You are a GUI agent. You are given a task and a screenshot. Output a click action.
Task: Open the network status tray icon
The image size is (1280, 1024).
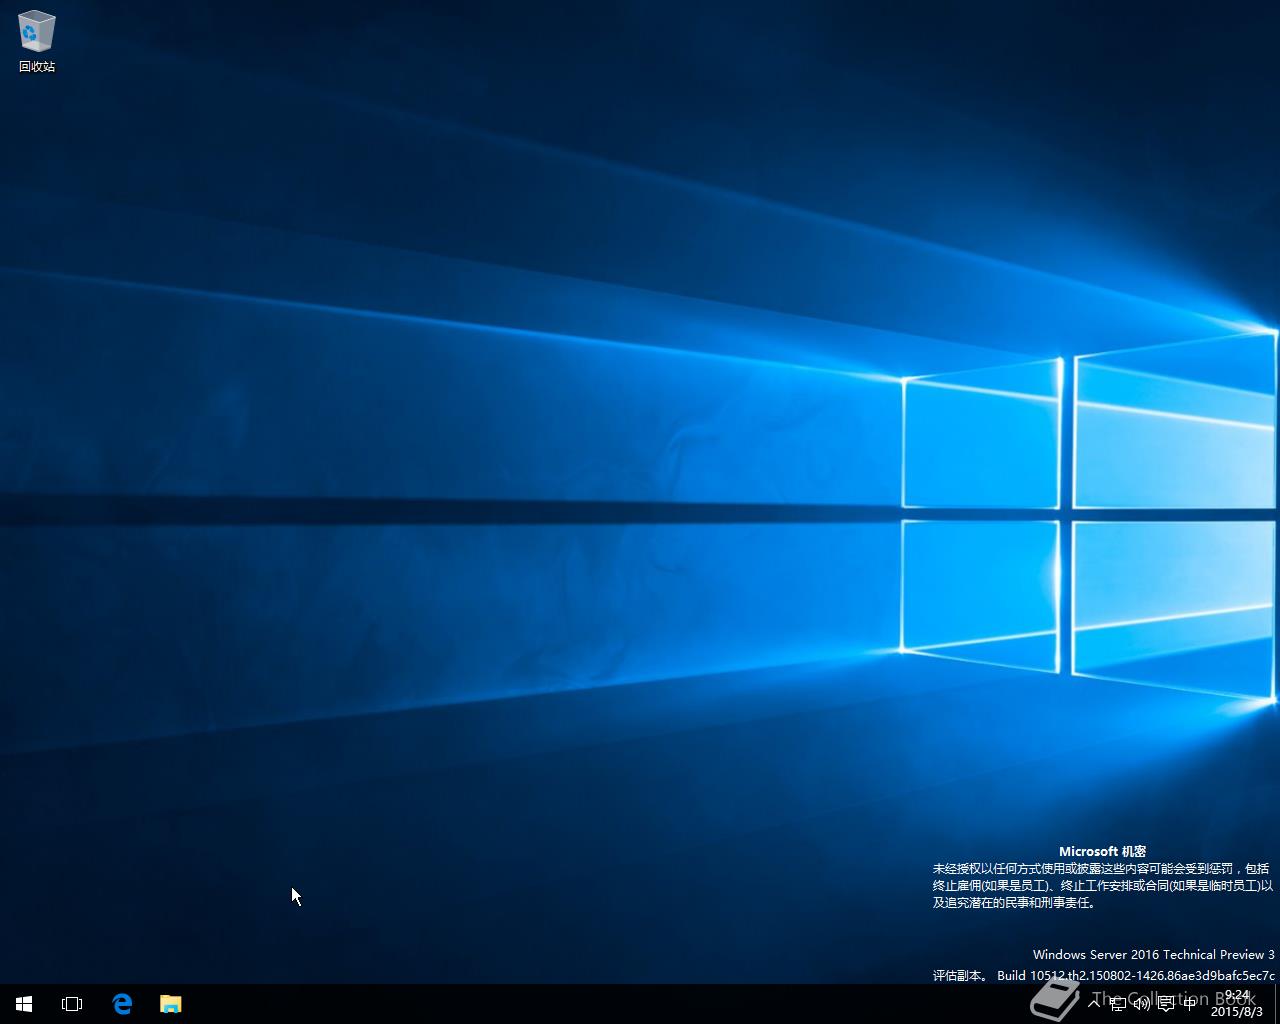(x=1118, y=1004)
